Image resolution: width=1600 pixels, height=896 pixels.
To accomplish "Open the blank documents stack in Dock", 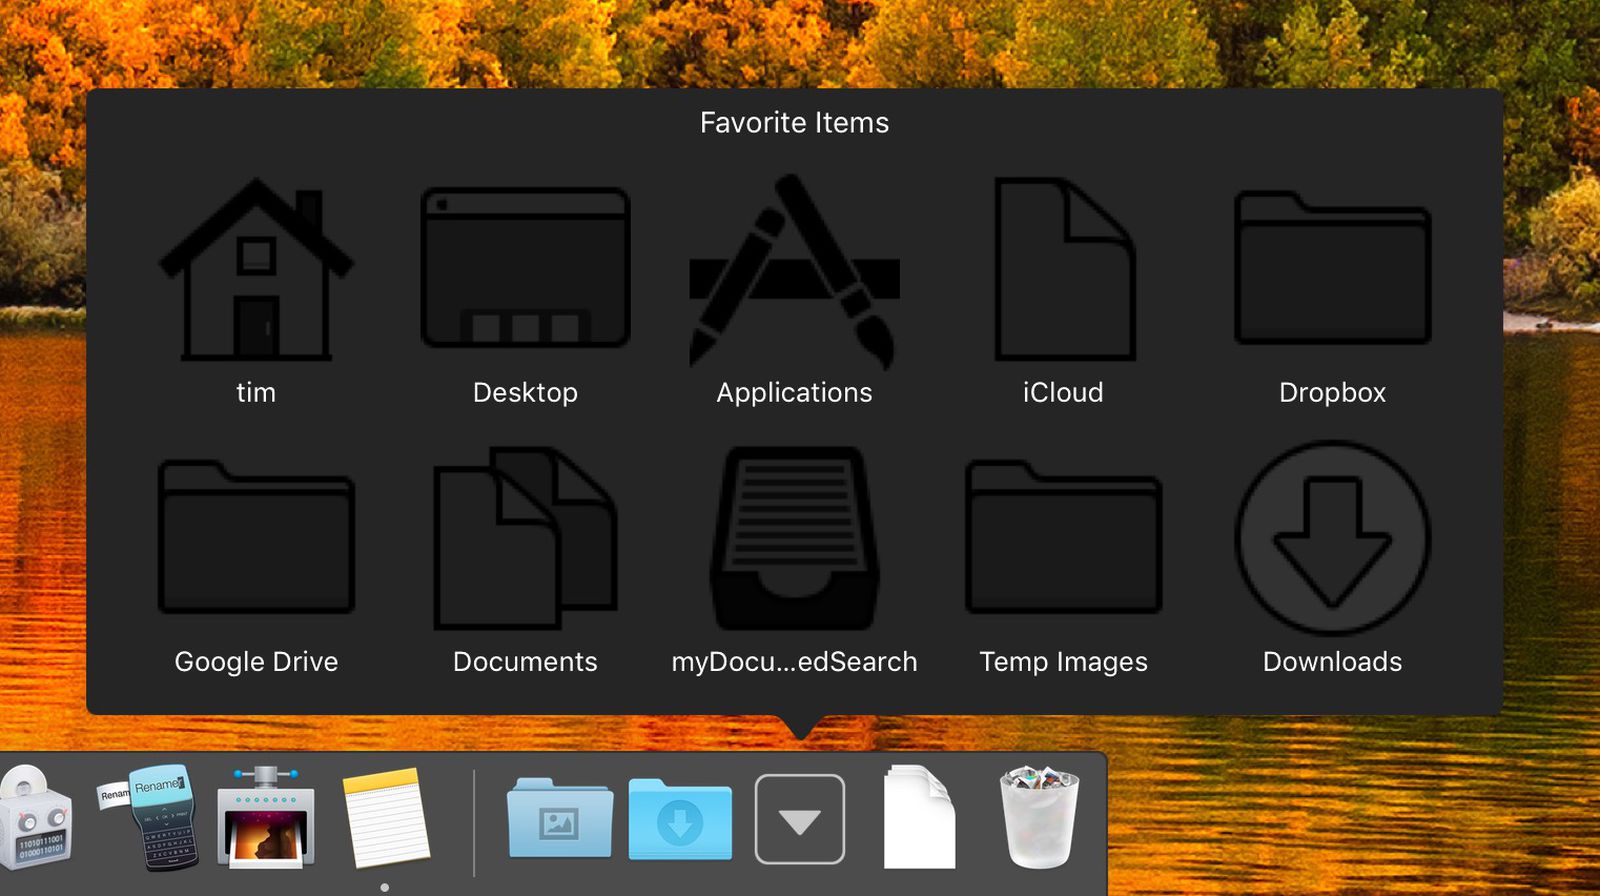I will tap(919, 817).
